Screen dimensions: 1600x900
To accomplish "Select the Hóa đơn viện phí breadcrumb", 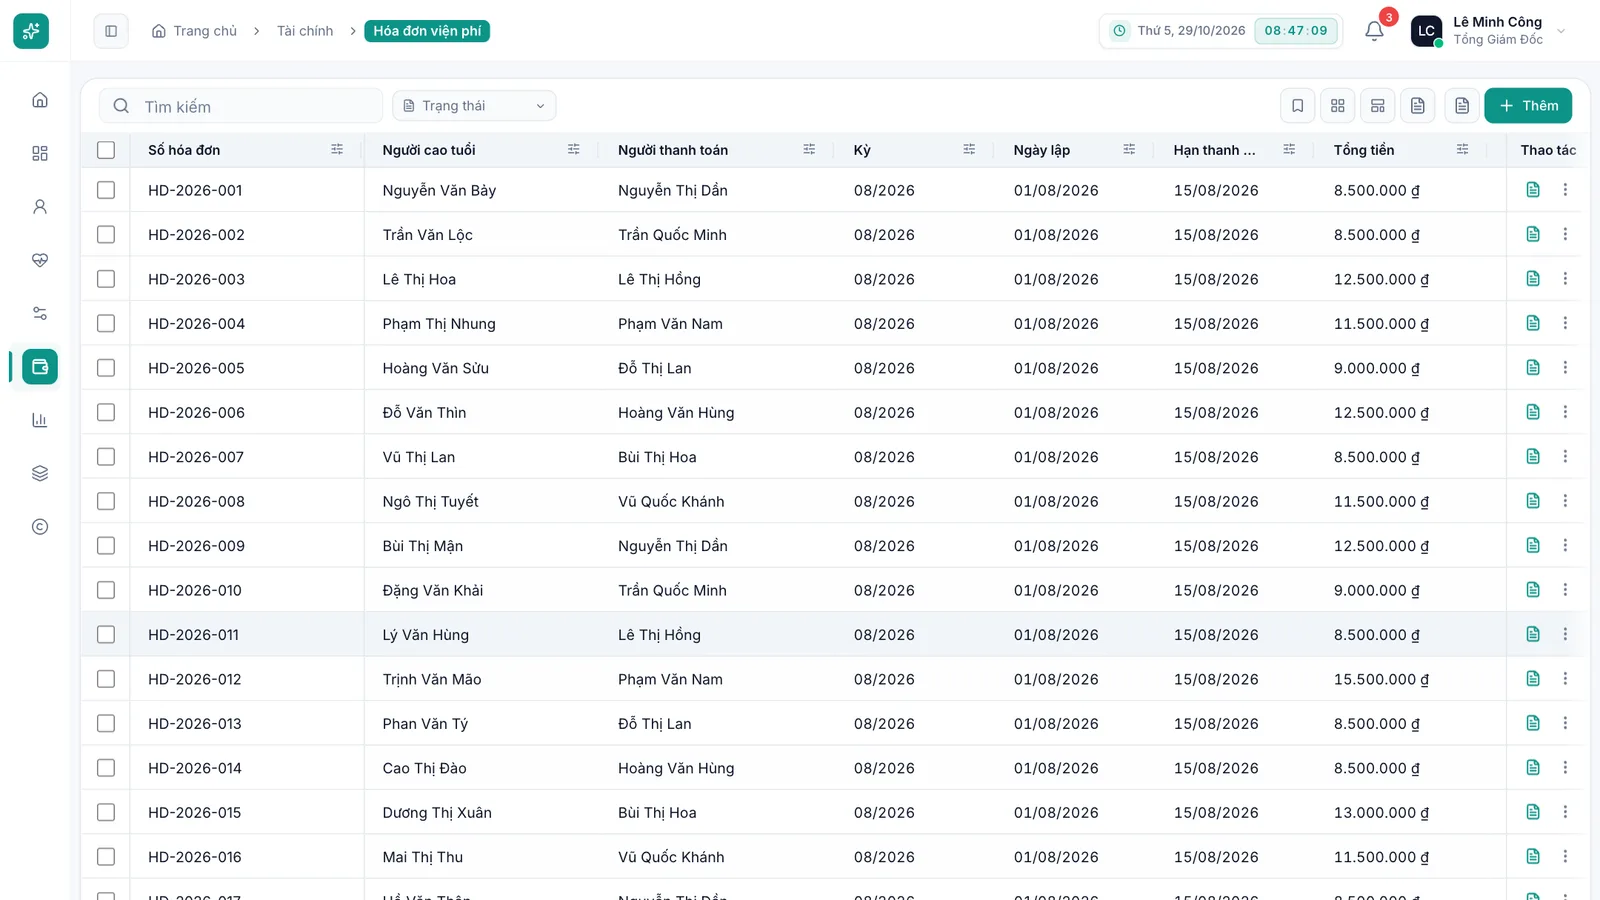I will 427,31.
